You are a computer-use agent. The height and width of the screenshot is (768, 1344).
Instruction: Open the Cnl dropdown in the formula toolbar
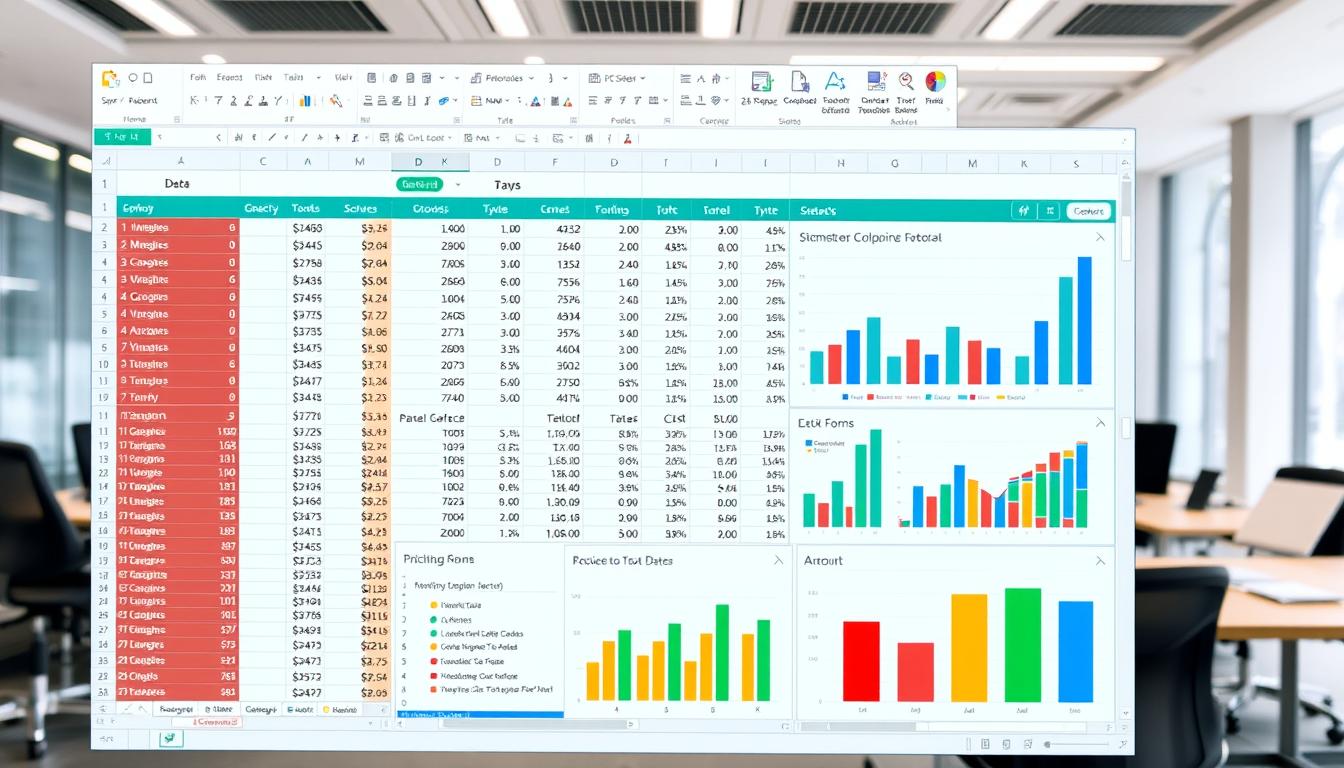[449, 138]
